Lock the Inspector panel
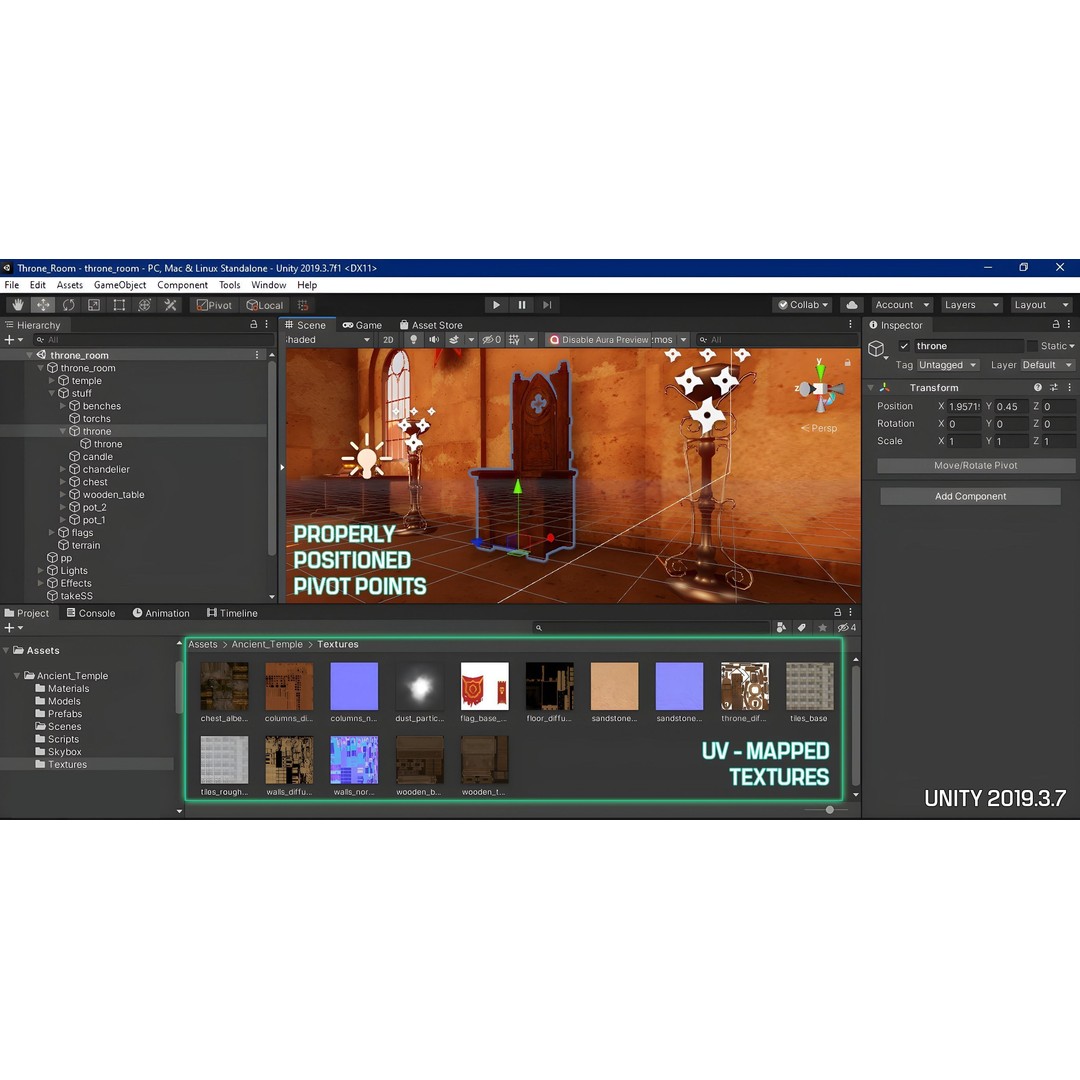This screenshot has width=1080, height=1080. point(1056,324)
